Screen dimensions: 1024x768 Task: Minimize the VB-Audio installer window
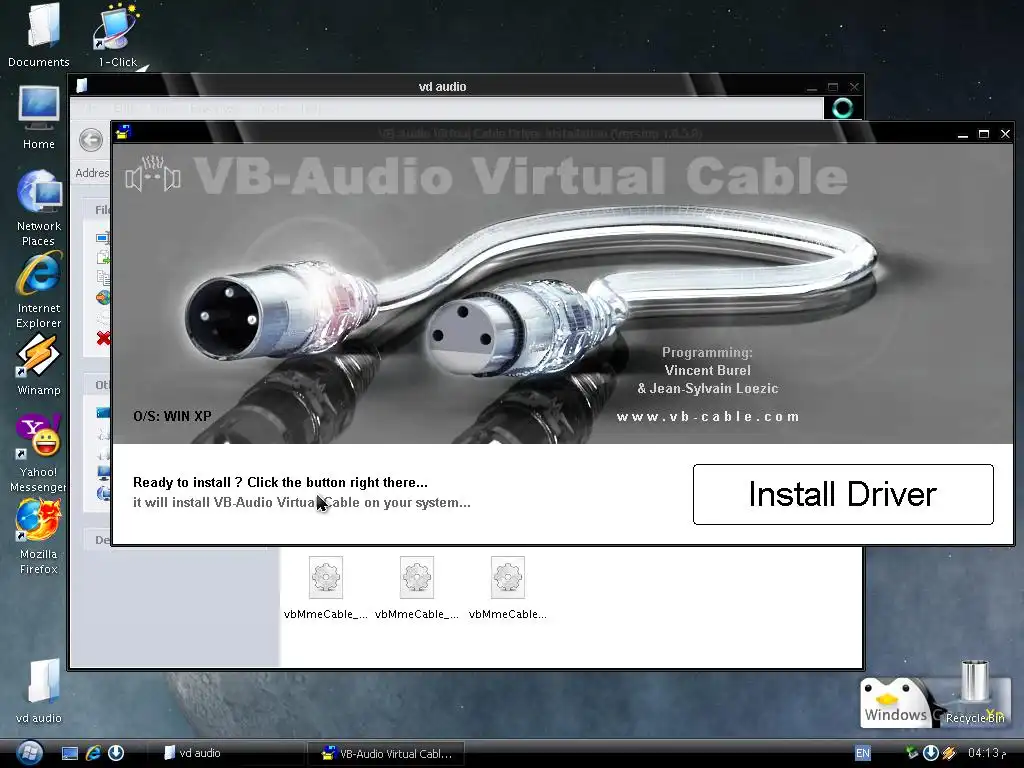point(963,134)
